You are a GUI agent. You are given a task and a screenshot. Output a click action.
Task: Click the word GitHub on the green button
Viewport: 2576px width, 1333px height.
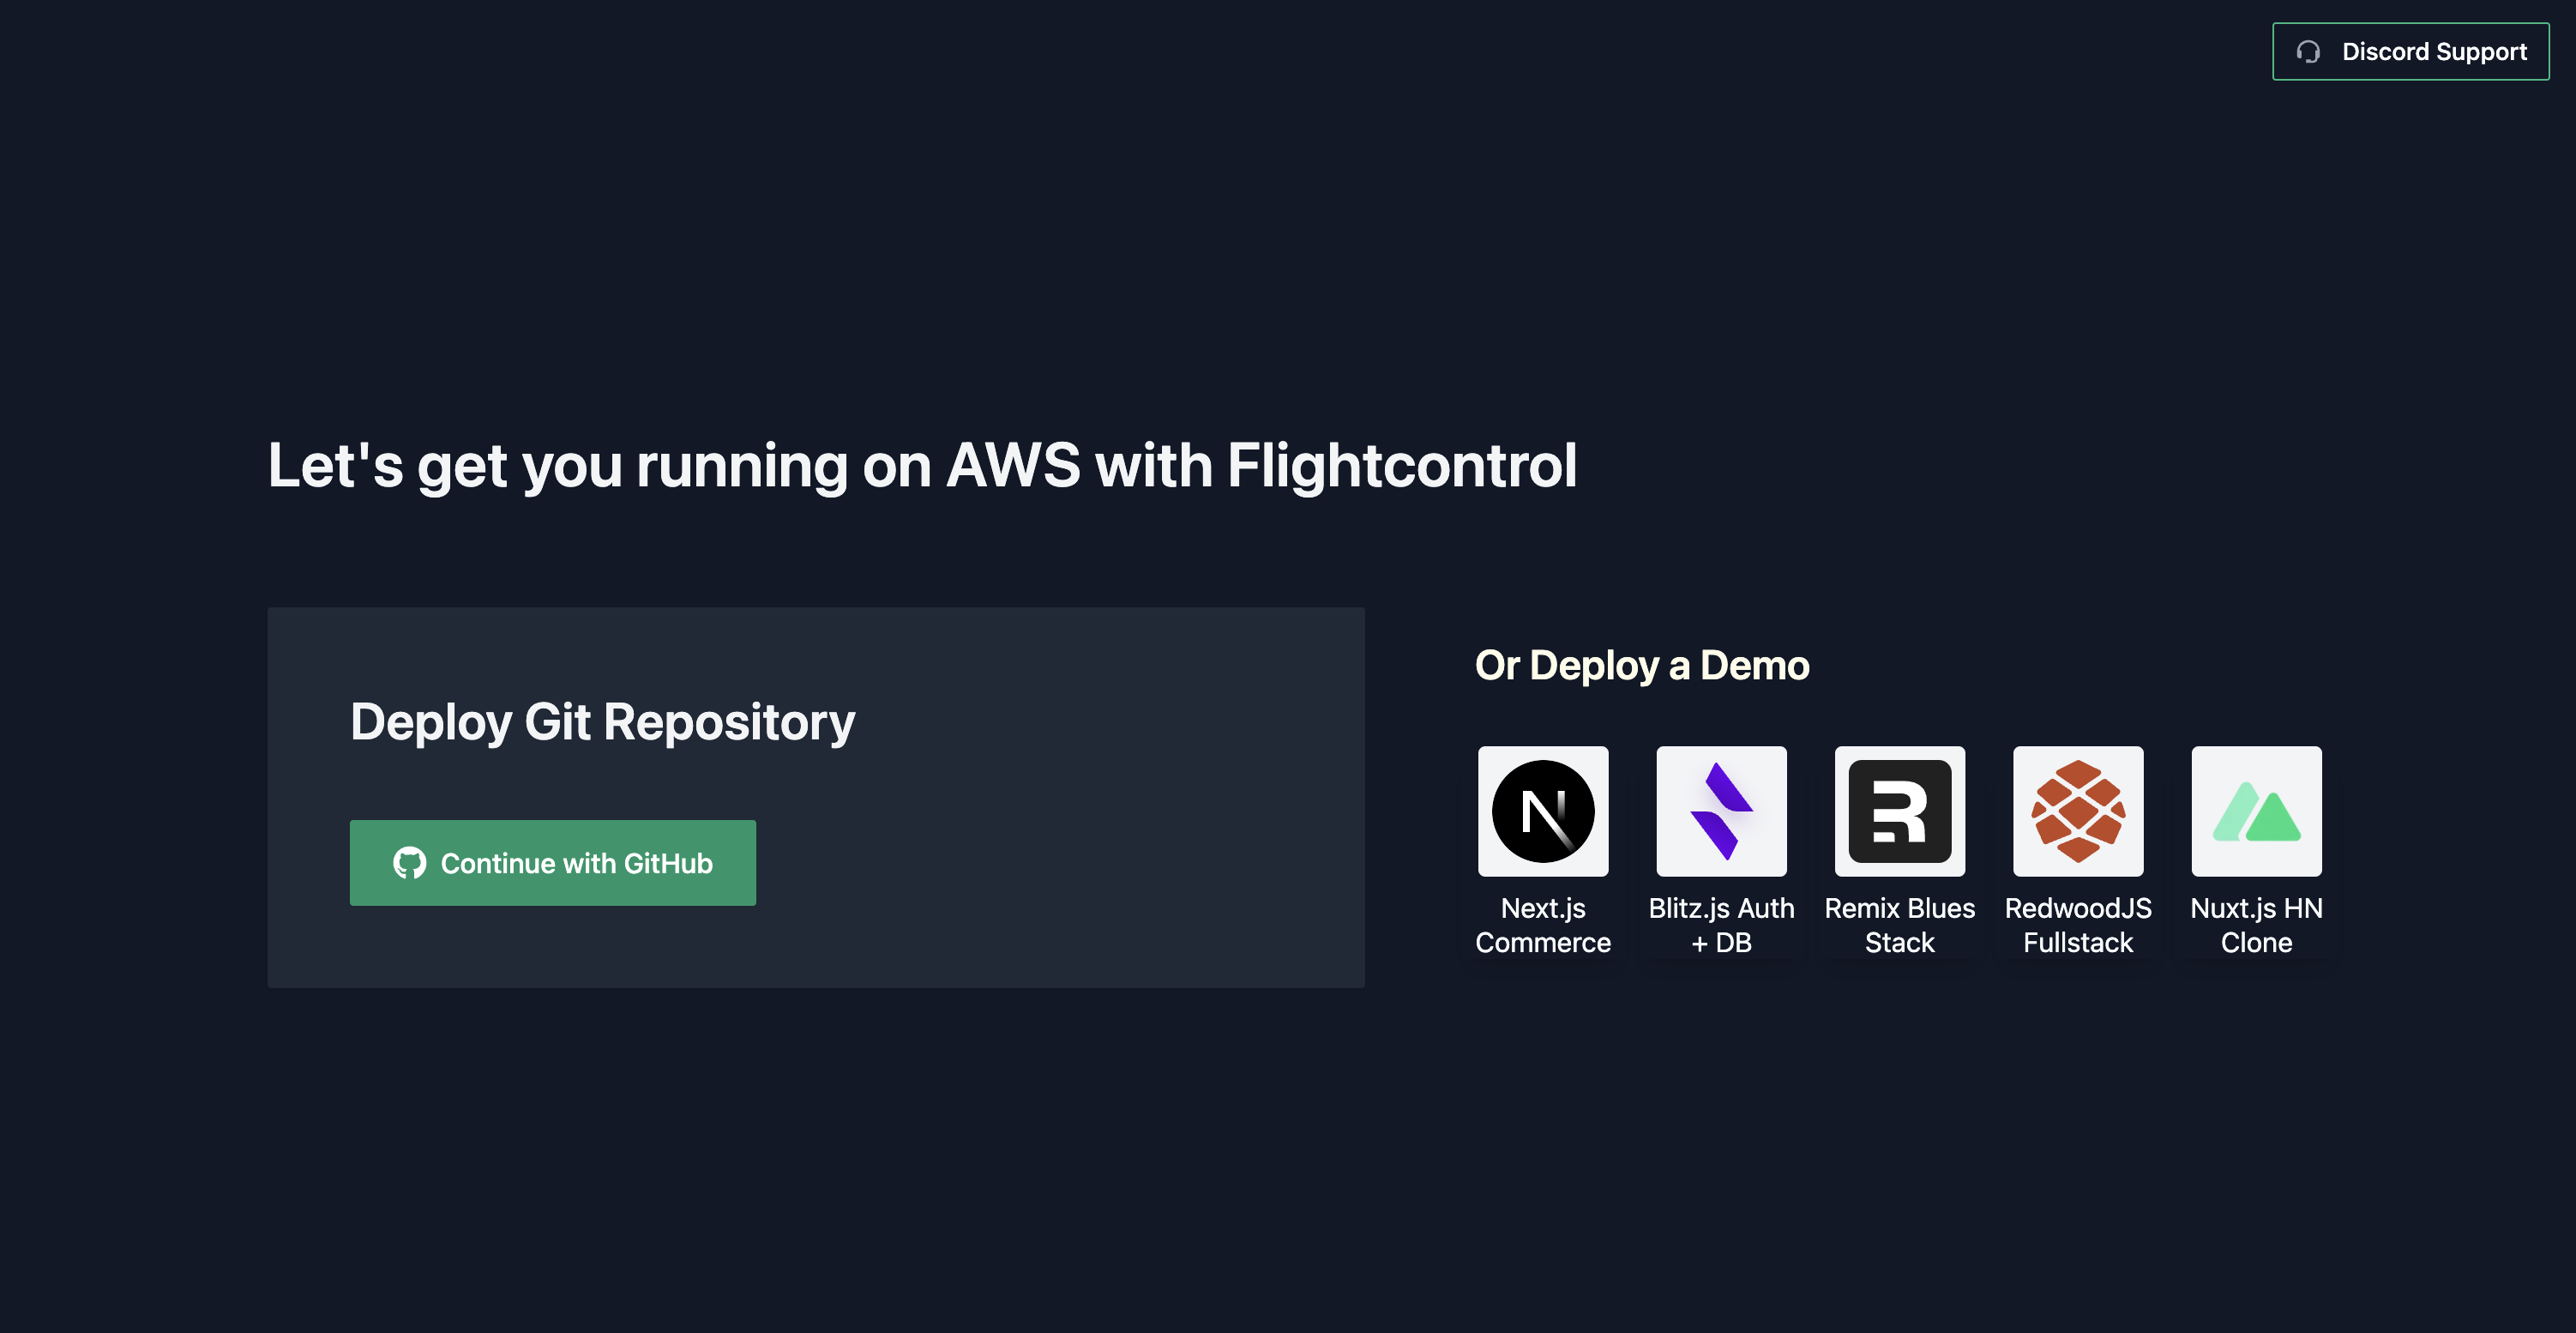tap(667, 863)
